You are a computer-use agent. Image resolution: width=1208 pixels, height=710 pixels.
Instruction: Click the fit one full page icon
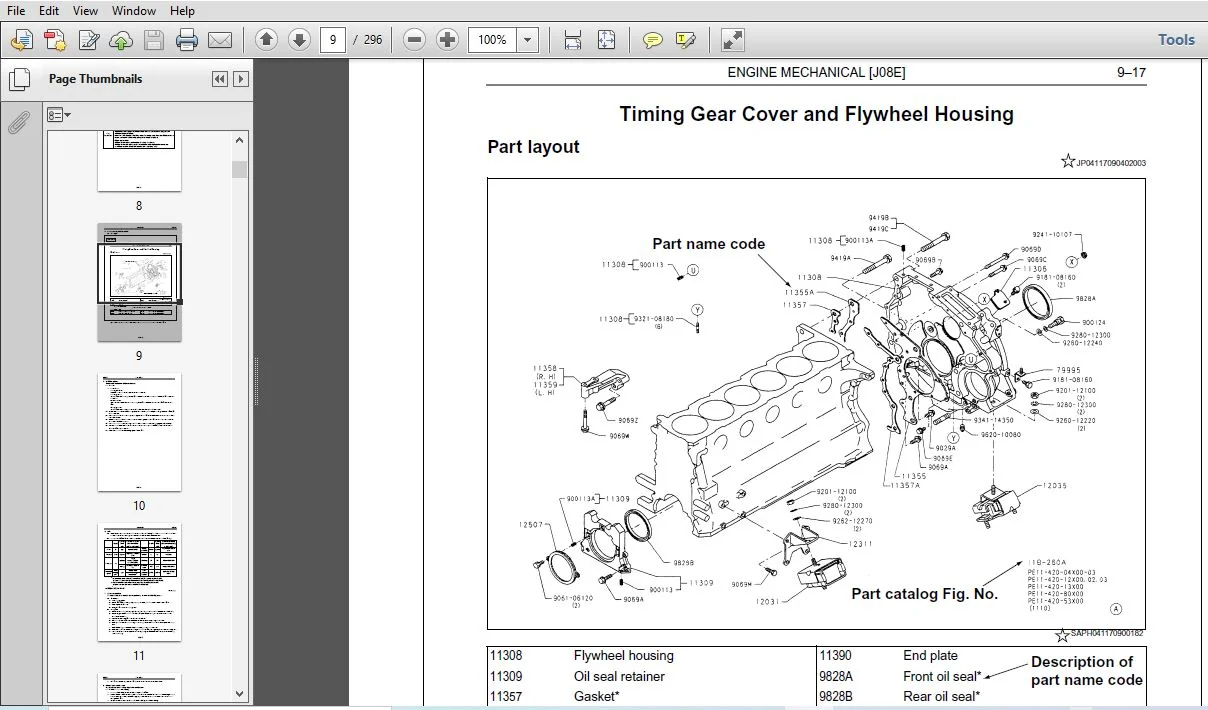pyautogui.click(x=606, y=40)
